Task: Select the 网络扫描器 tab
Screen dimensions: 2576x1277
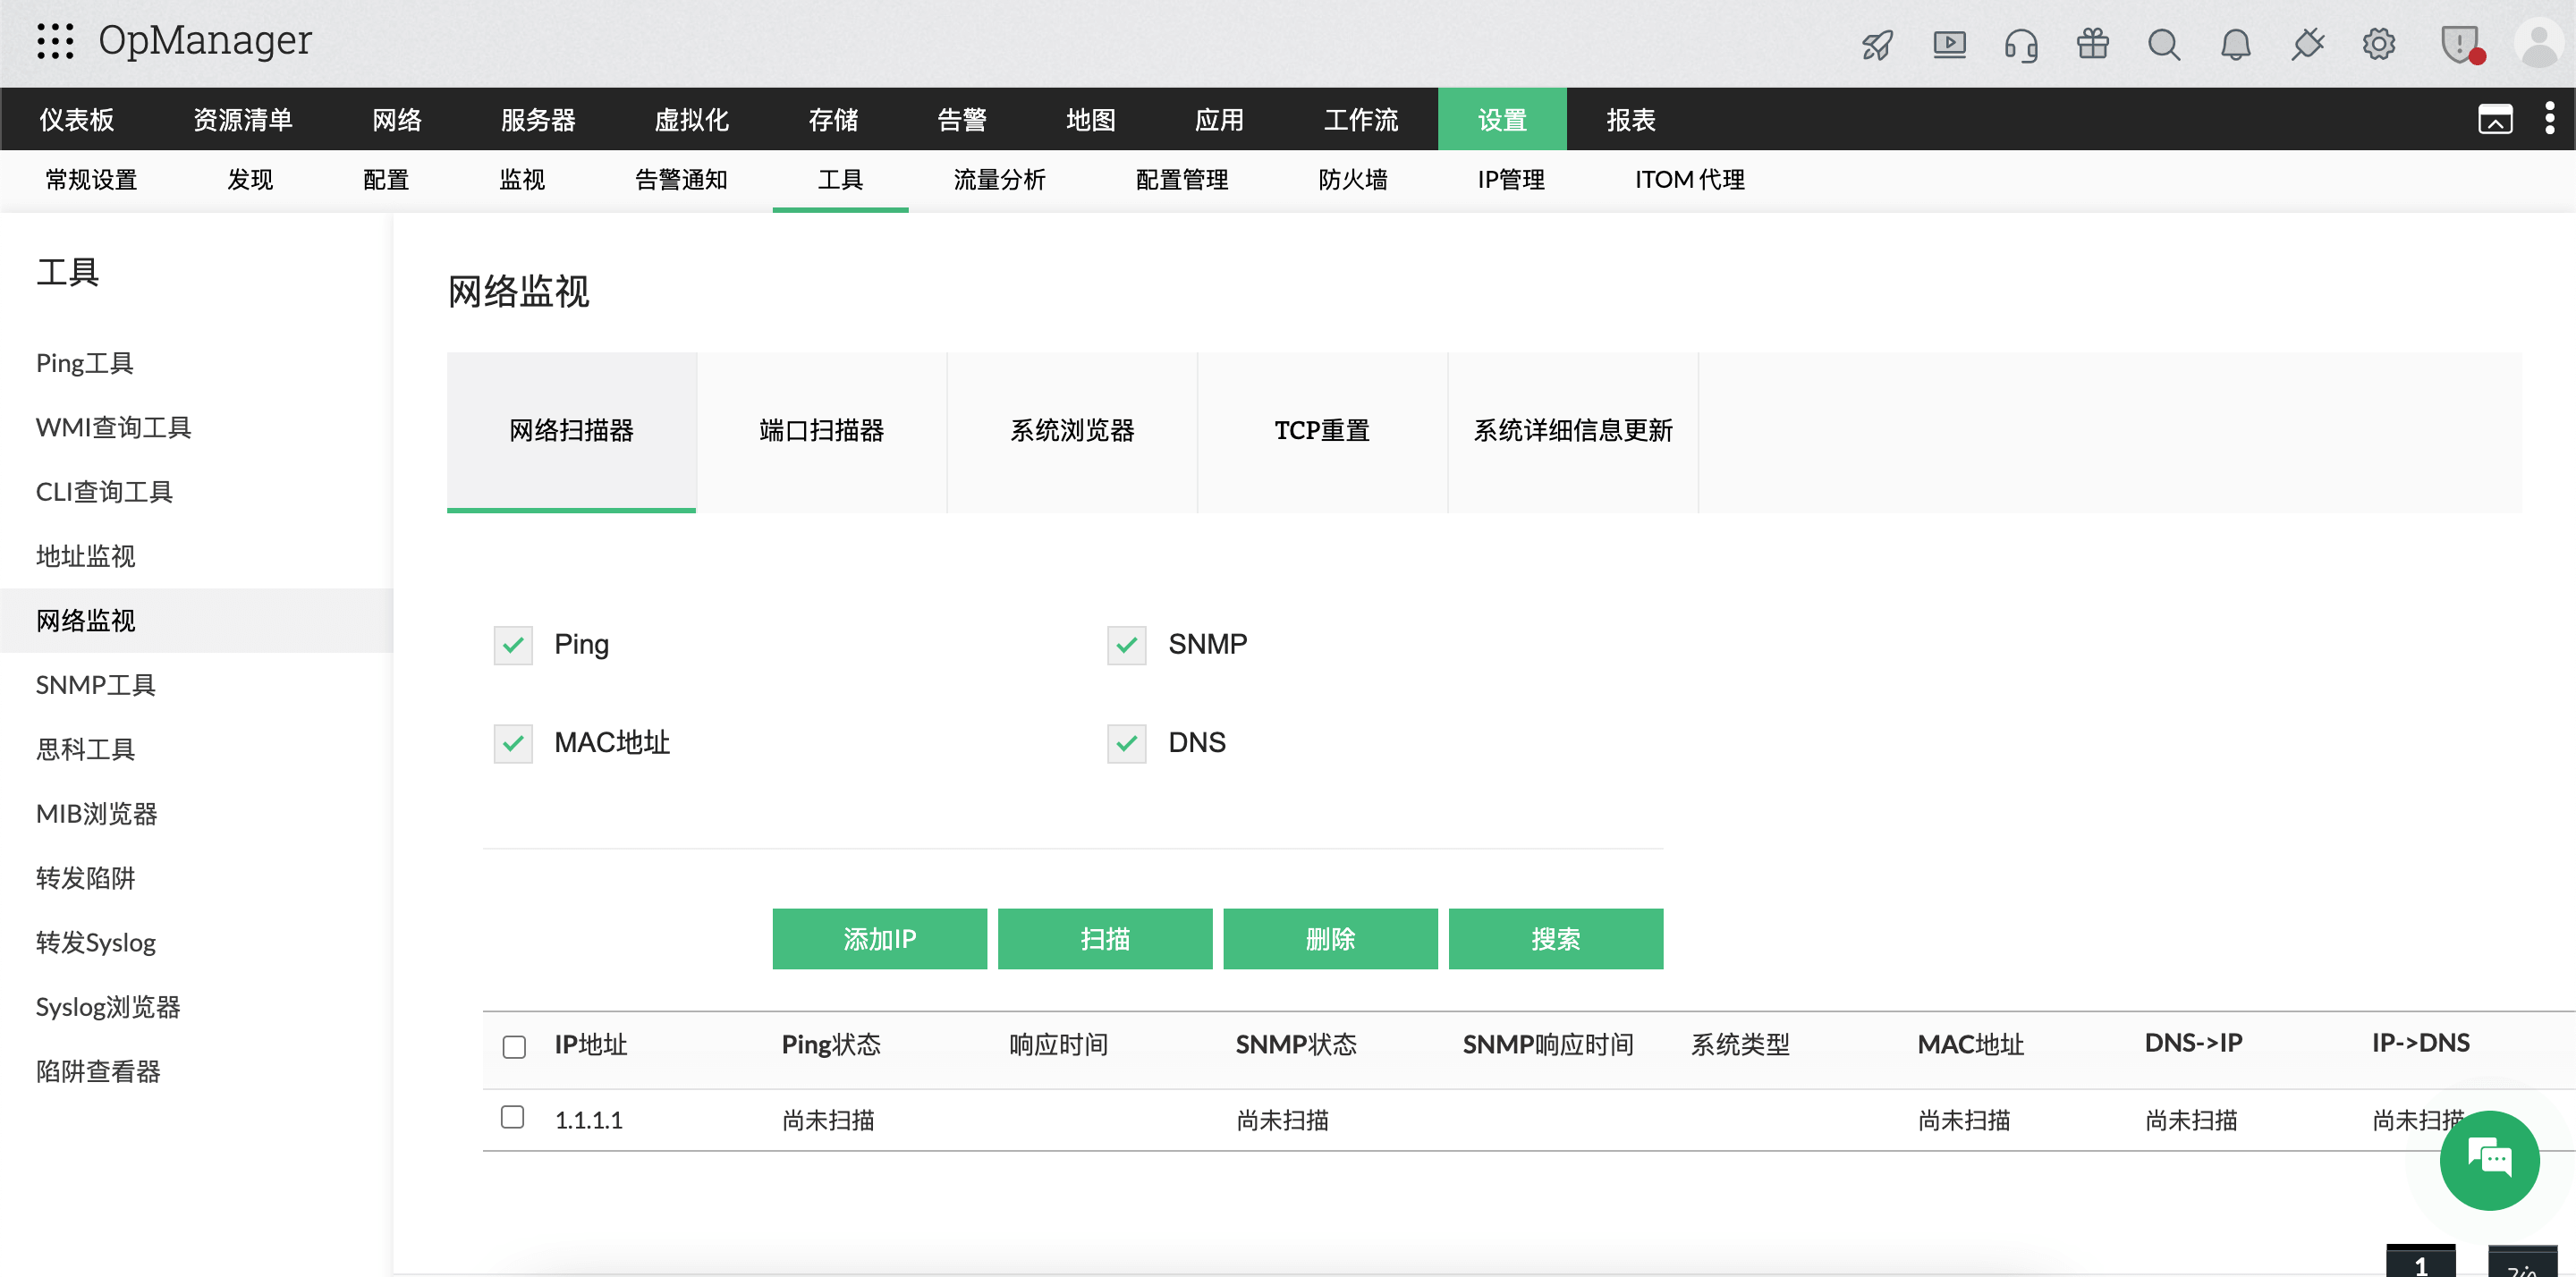Action: click(571, 431)
